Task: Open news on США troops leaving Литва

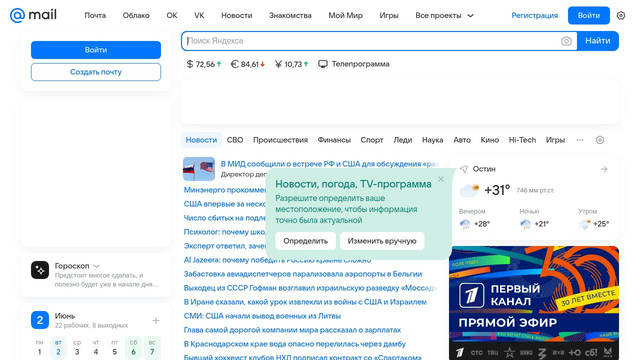Action: point(262,316)
